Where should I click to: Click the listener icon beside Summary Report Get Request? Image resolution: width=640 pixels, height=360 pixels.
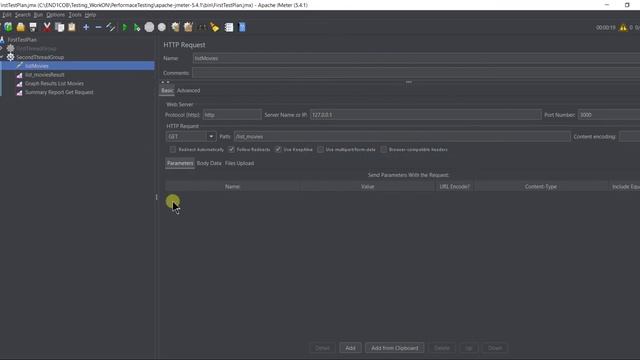coord(19,92)
